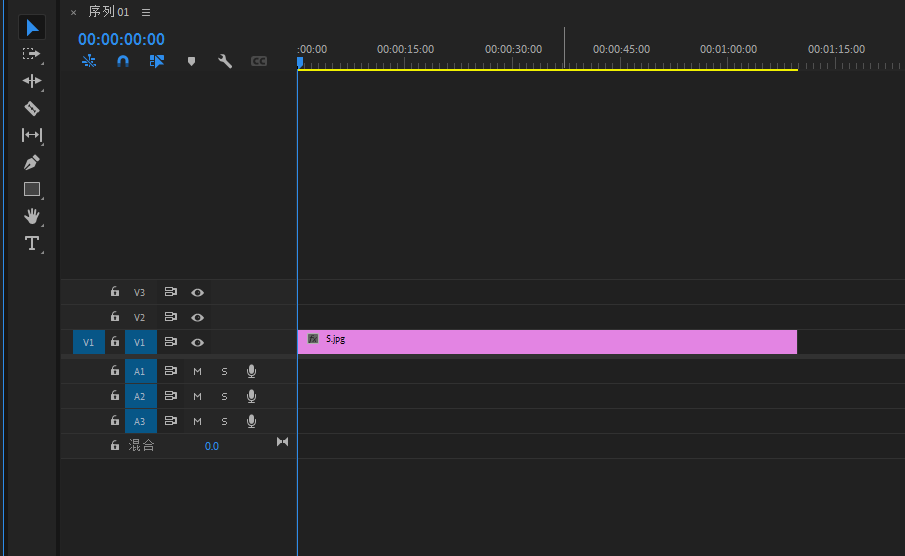Select the Type tool

31,243
